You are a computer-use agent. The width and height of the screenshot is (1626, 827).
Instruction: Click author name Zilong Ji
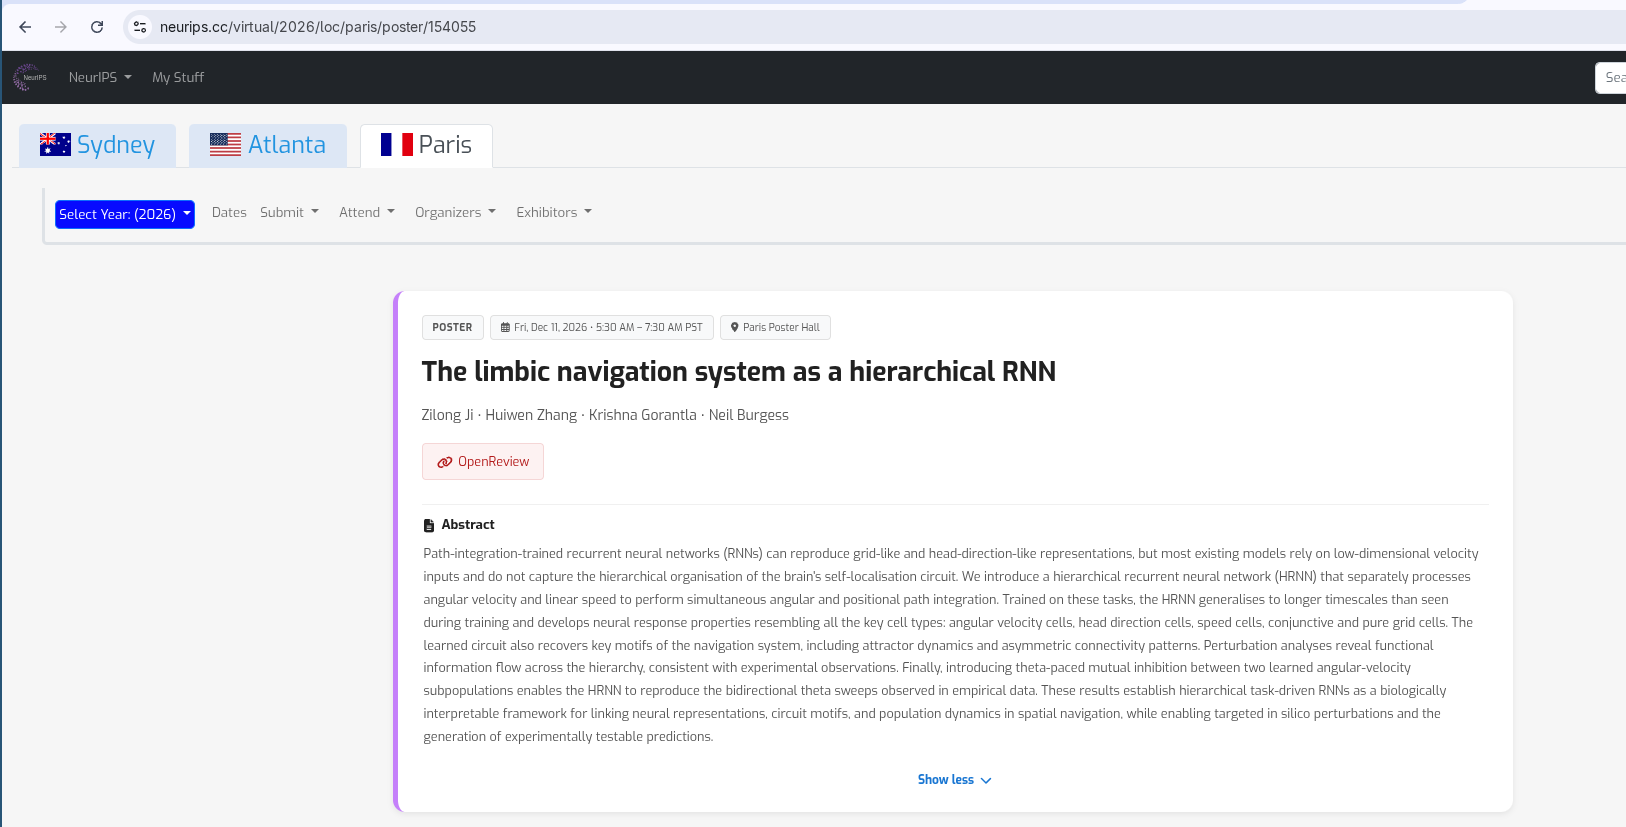(448, 415)
